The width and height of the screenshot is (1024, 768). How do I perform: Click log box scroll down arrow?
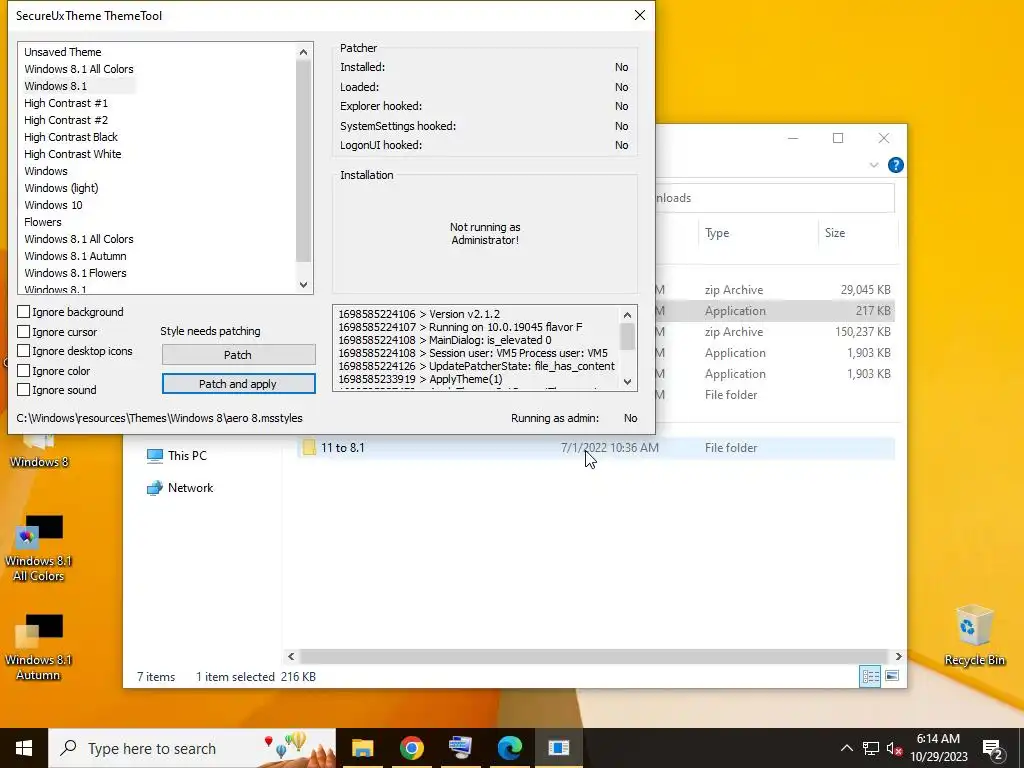point(627,381)
